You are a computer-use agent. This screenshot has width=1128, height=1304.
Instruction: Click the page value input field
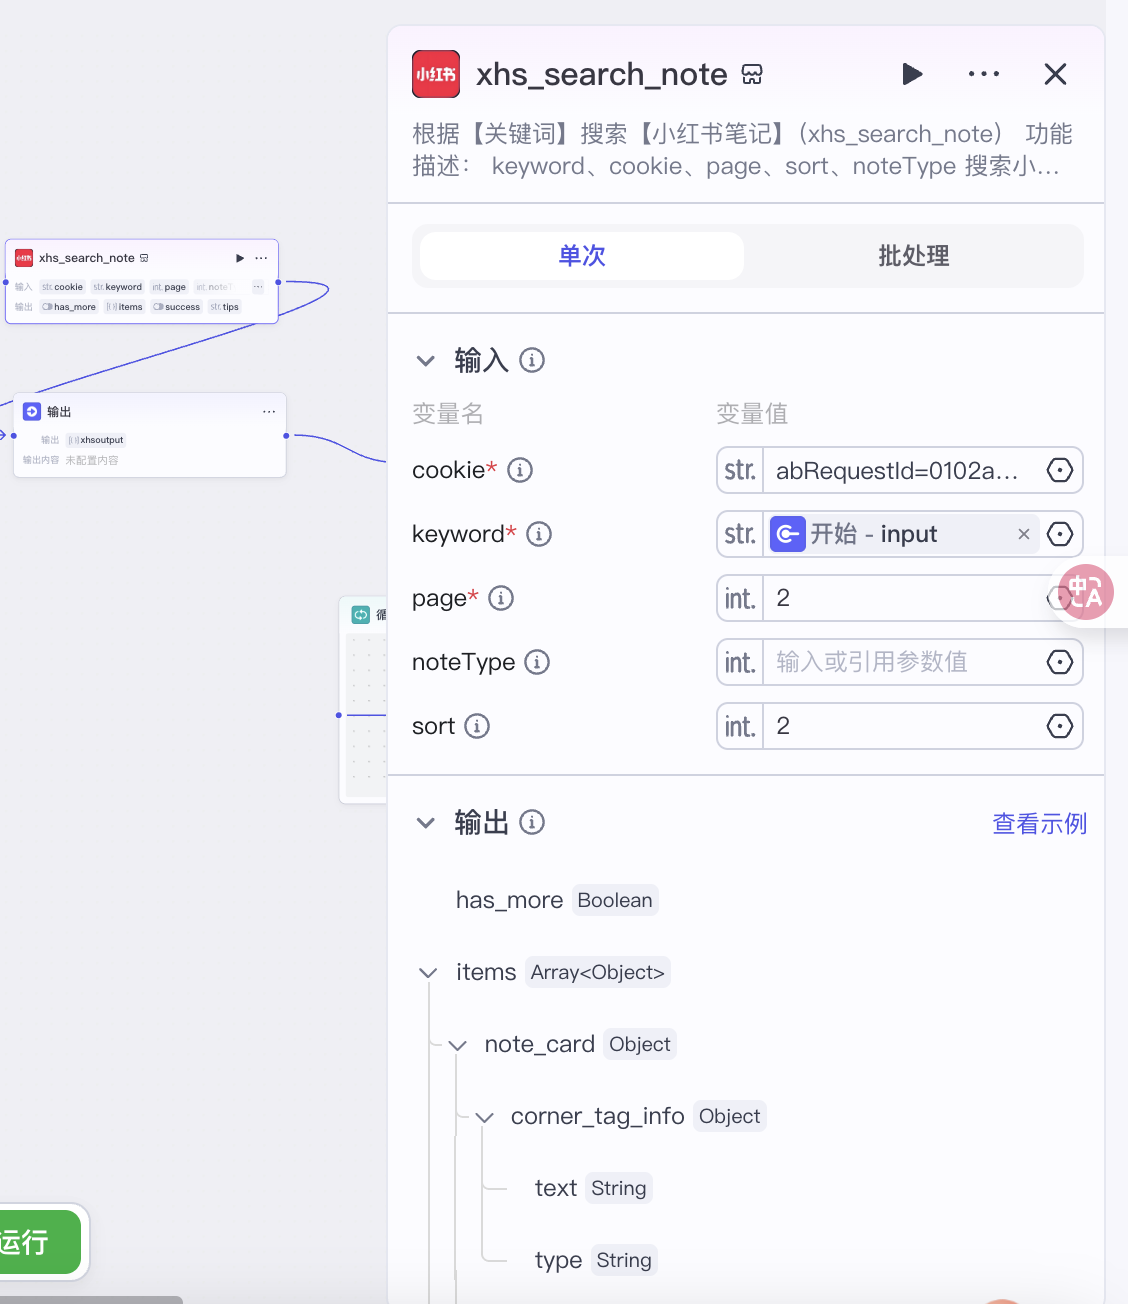(900, 598)
